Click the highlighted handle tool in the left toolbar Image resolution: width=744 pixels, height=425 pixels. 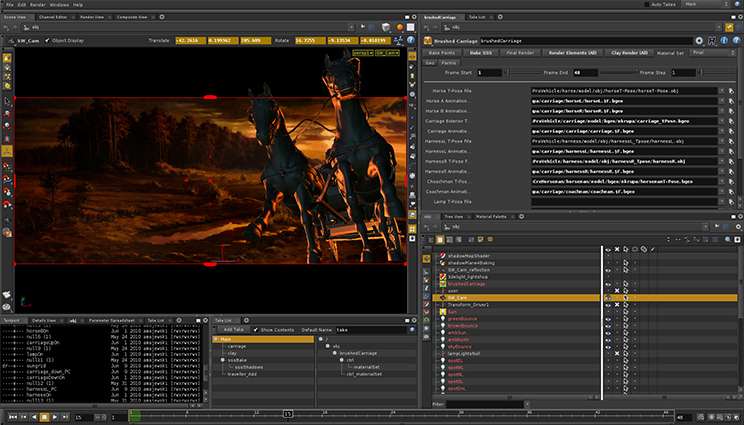tap(7, 151)
